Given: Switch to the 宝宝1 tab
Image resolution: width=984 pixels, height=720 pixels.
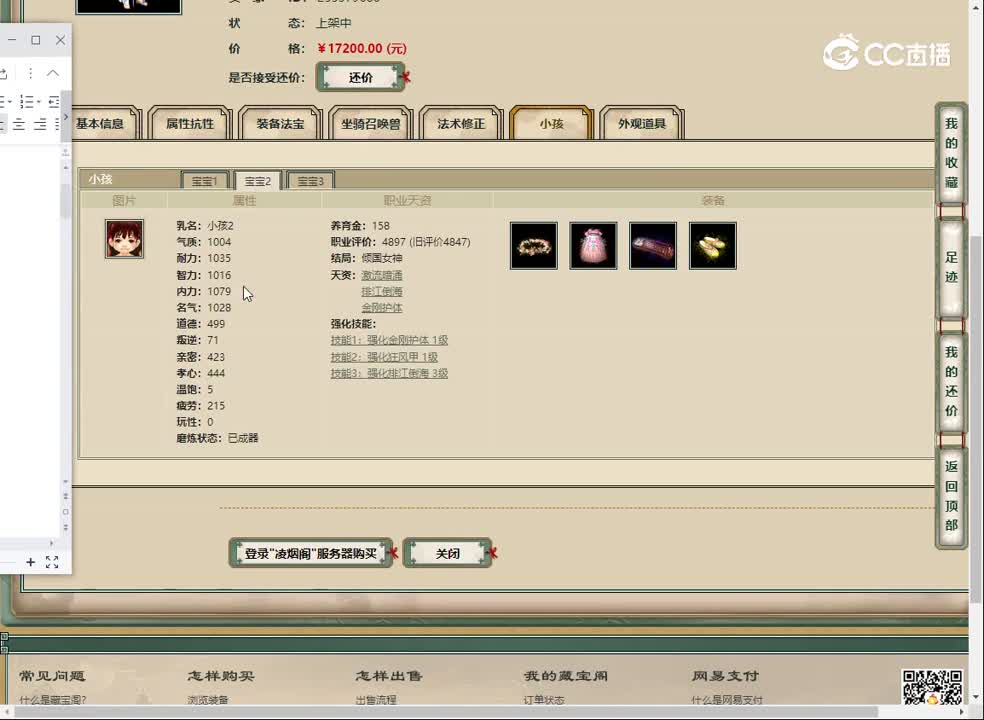Looking at the screenshot, I should coord(204,180).
